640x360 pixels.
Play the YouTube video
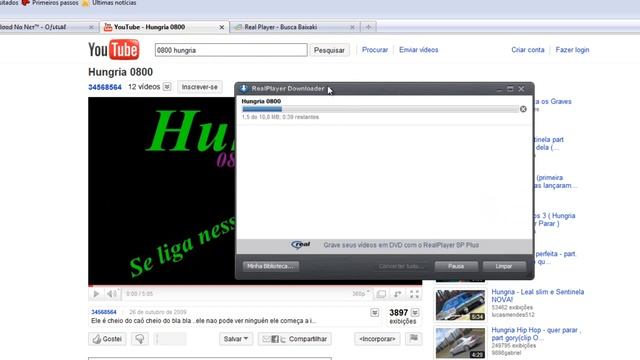[x=96, y=294]
